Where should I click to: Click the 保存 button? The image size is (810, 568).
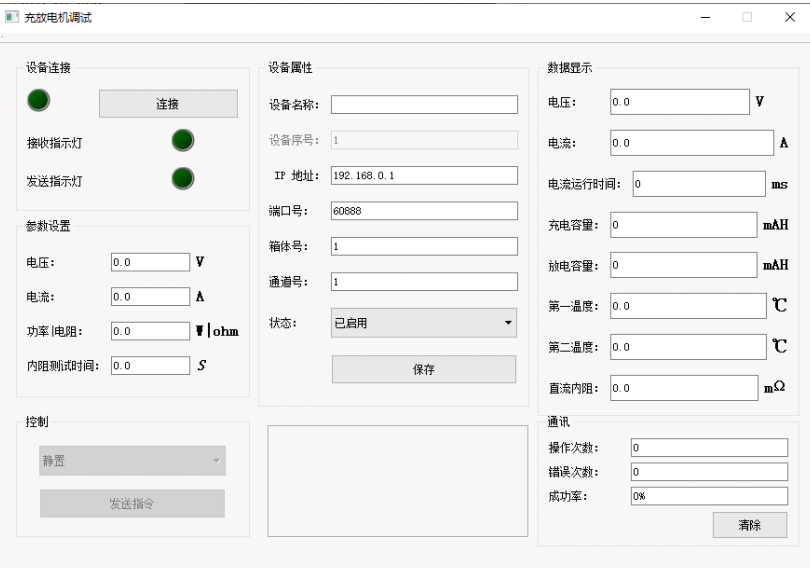click(x=423, y=369)
